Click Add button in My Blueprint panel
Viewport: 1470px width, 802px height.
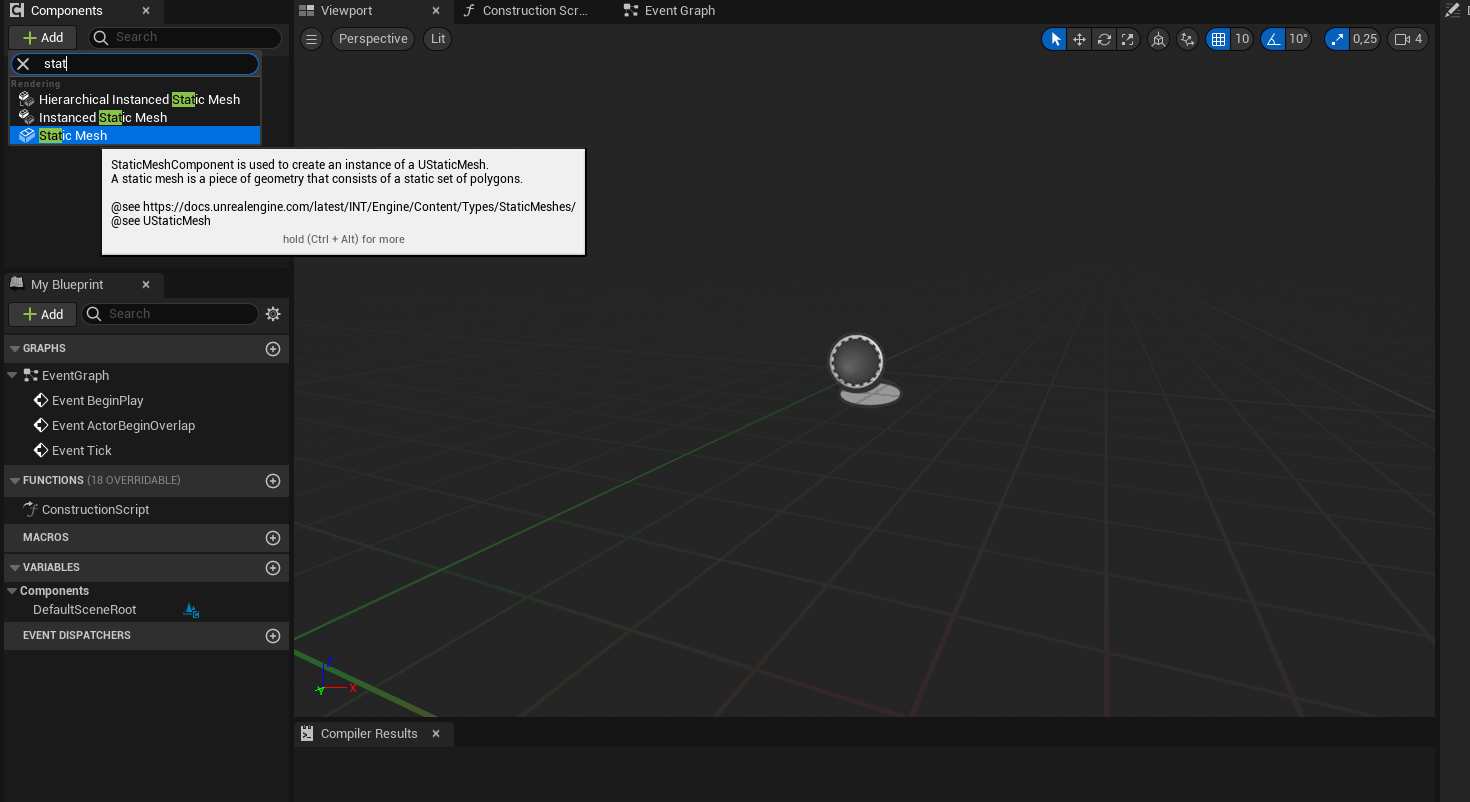point(42,314)
